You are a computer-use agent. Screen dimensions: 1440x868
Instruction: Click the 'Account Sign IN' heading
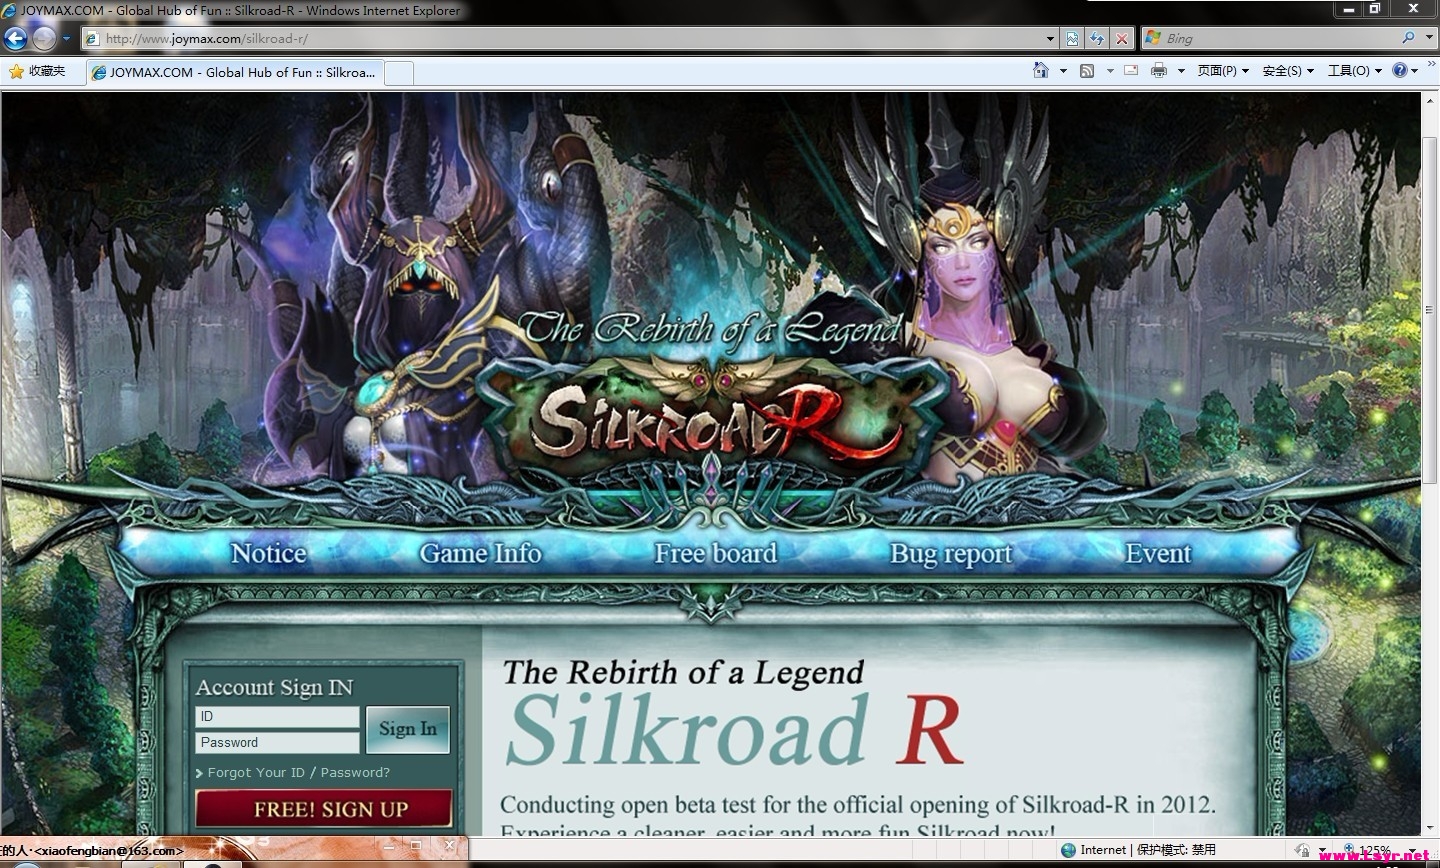tap(274, 687)
